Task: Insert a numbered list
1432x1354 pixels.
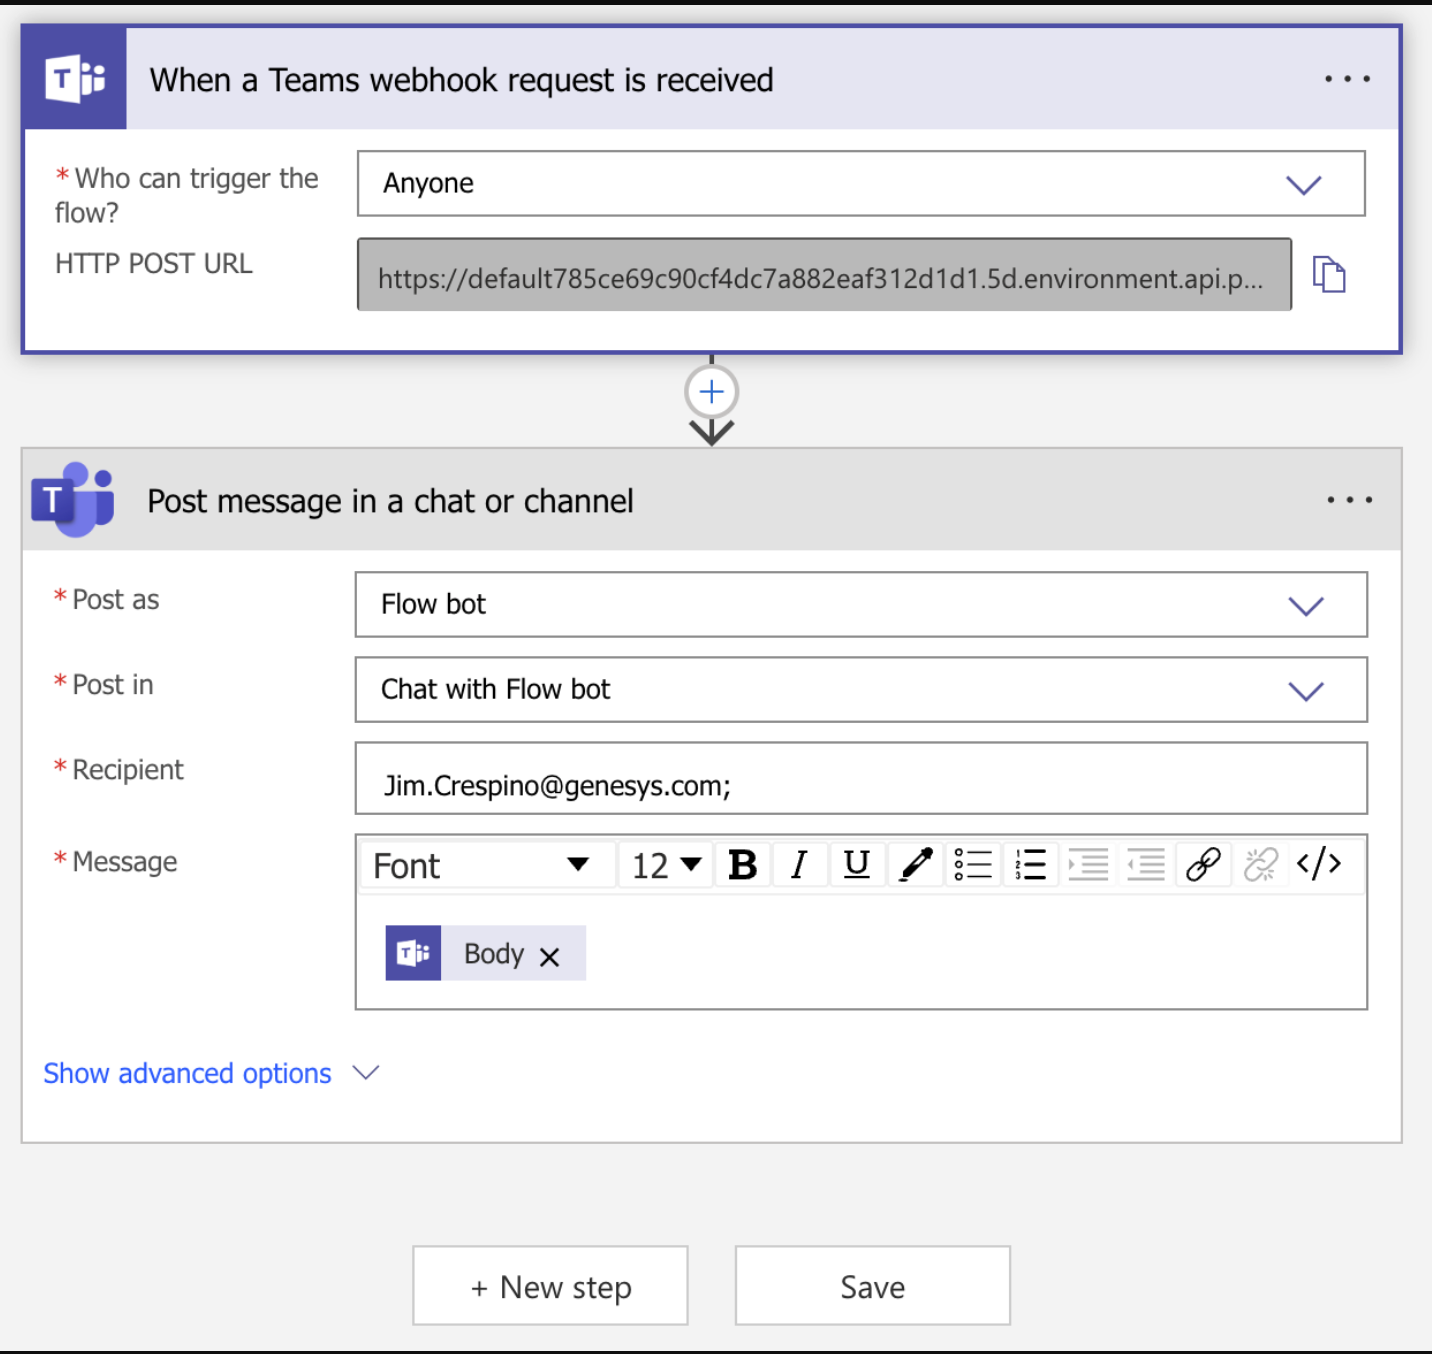Action: (x=1030, y=865)
